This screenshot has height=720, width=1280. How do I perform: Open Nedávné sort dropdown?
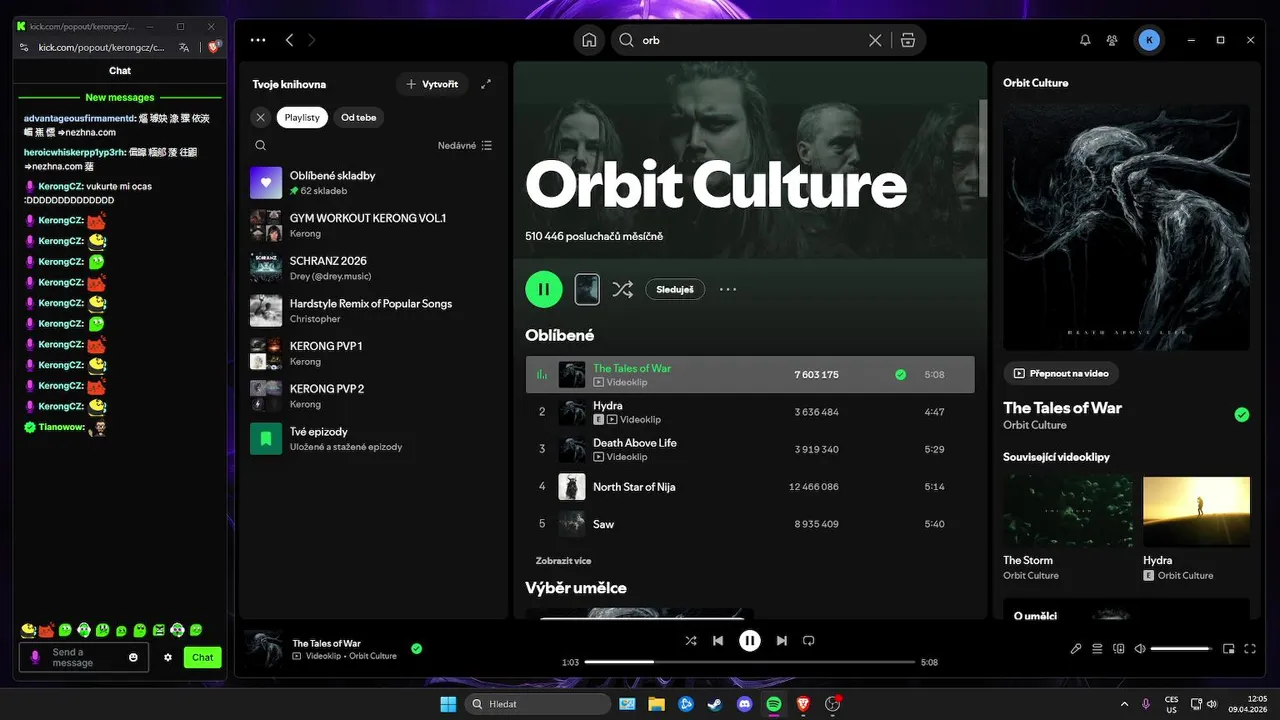(465, 145)
